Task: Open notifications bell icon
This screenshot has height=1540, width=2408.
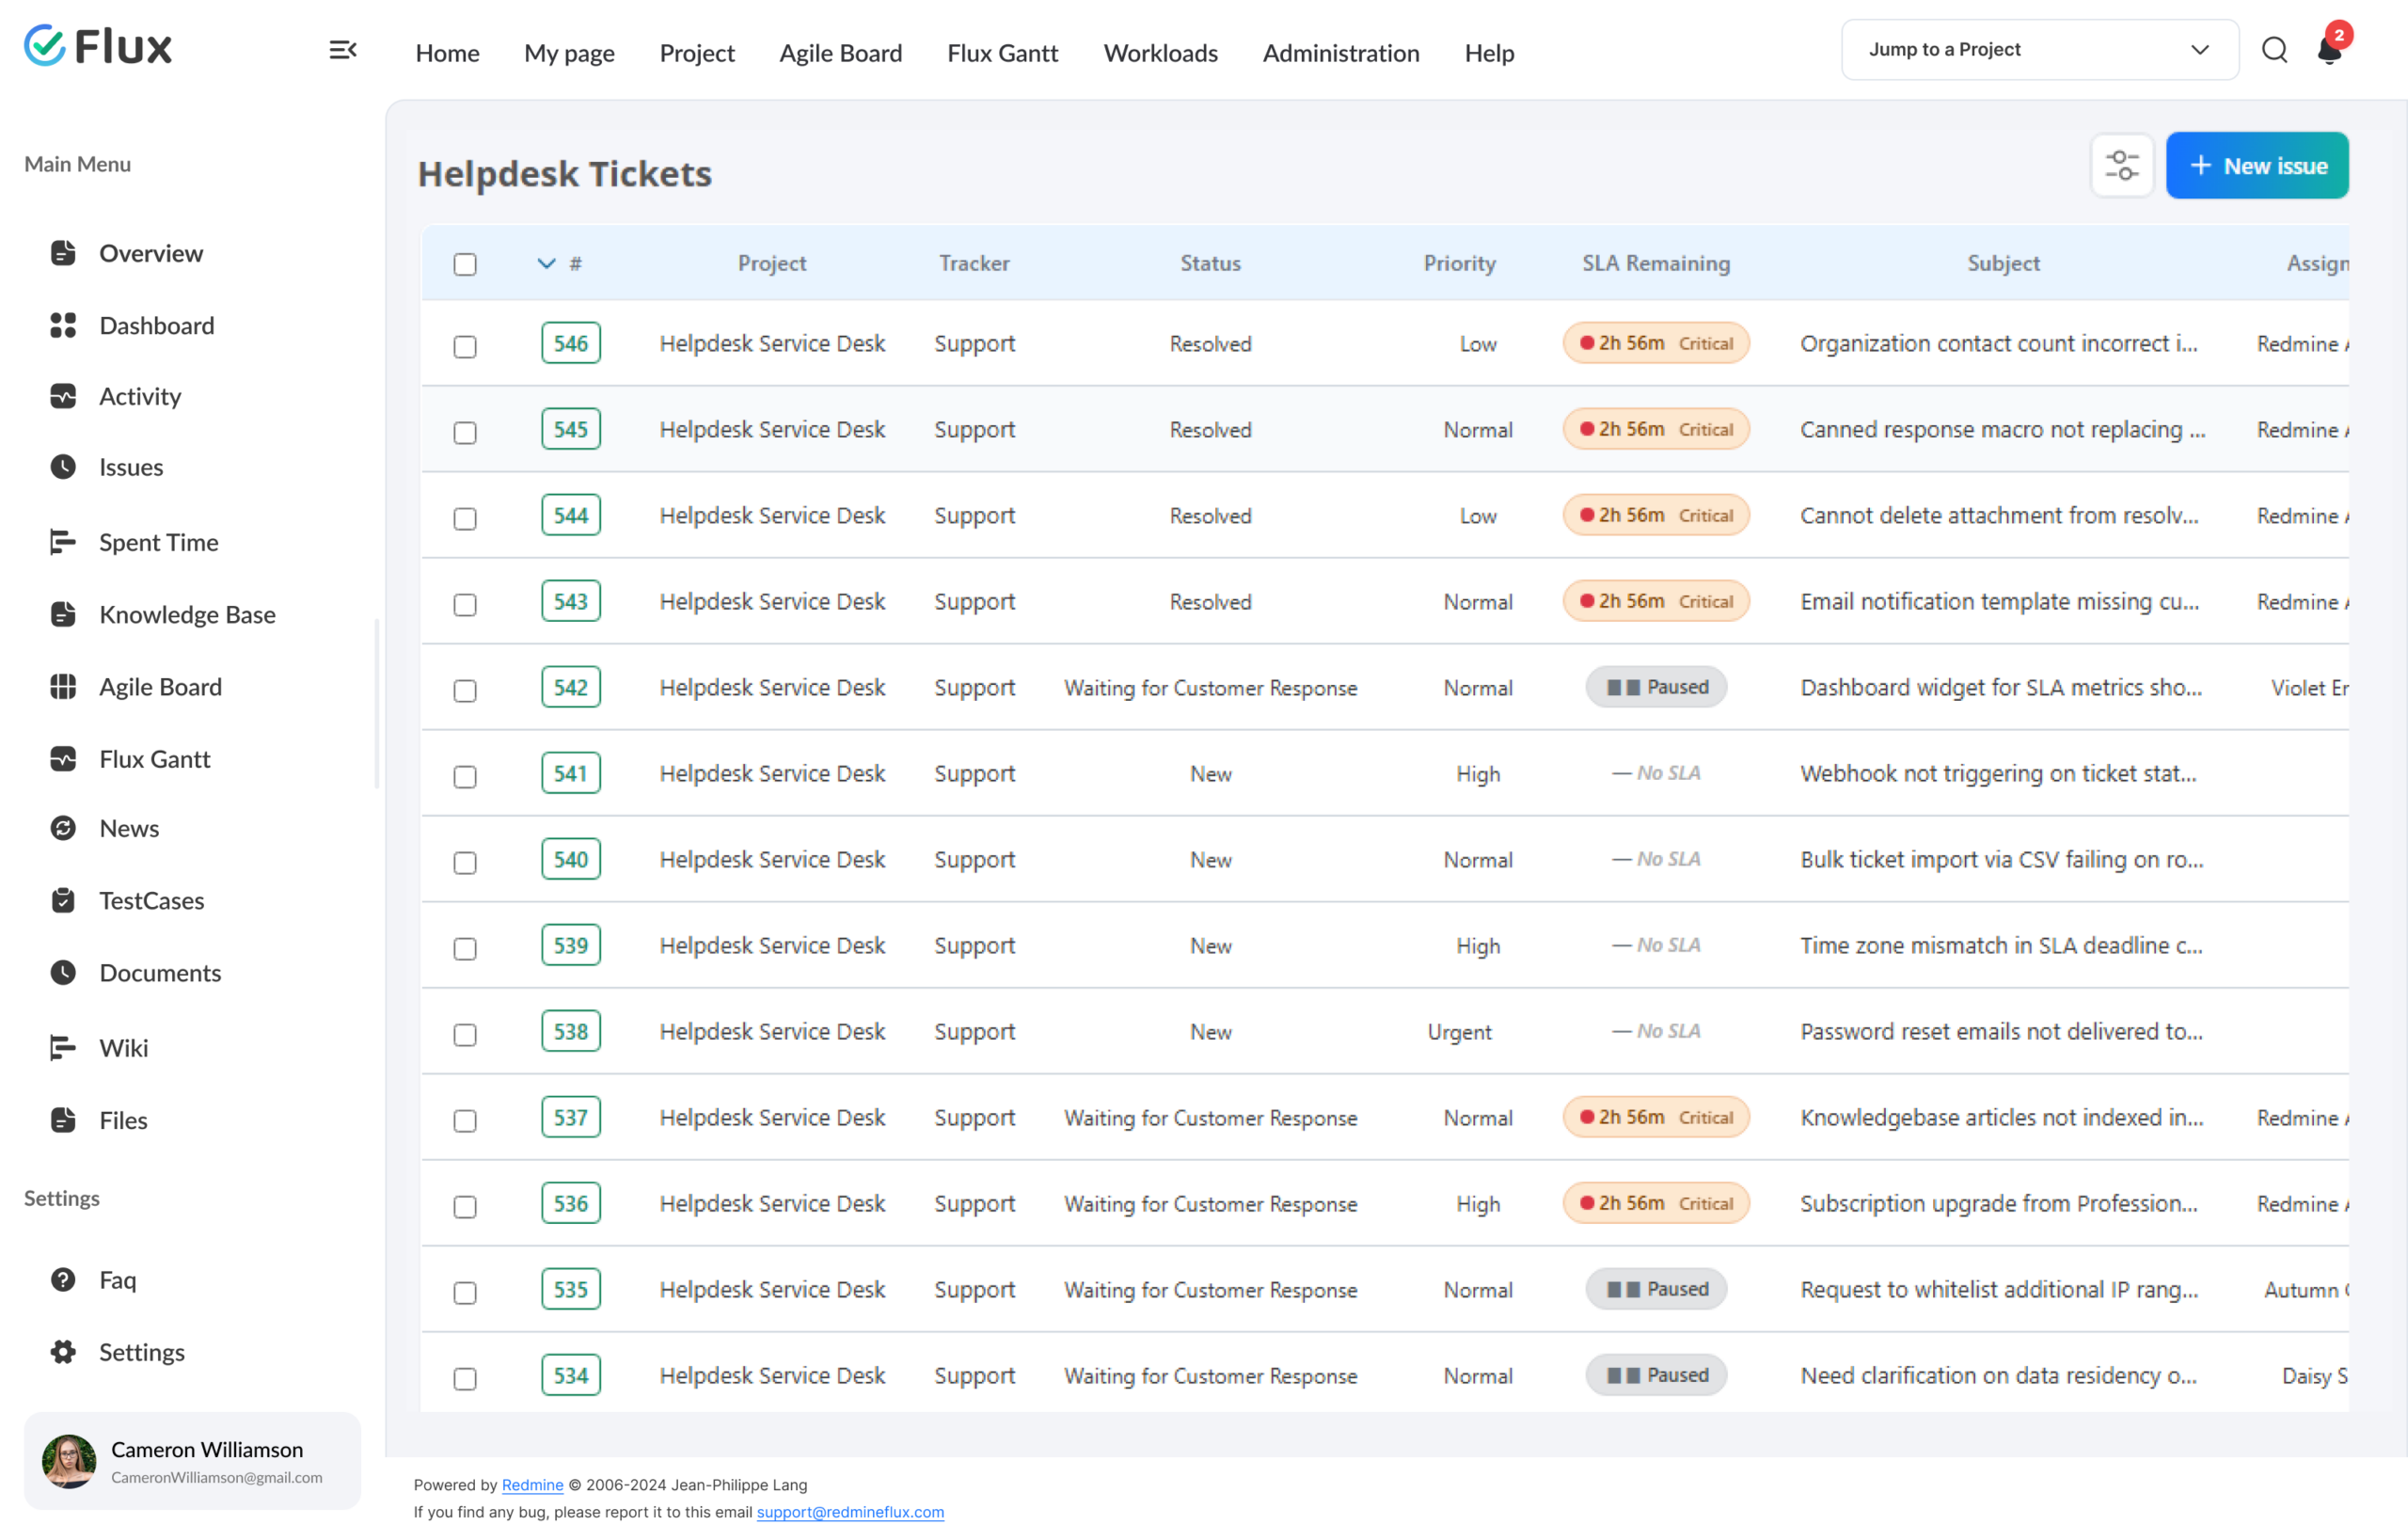Action: tap(2329, 50)
